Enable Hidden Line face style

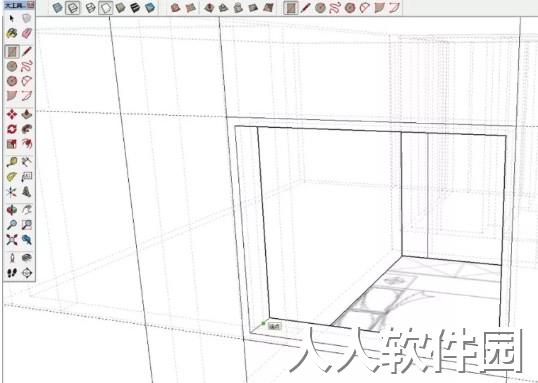(x=106, y=8)
